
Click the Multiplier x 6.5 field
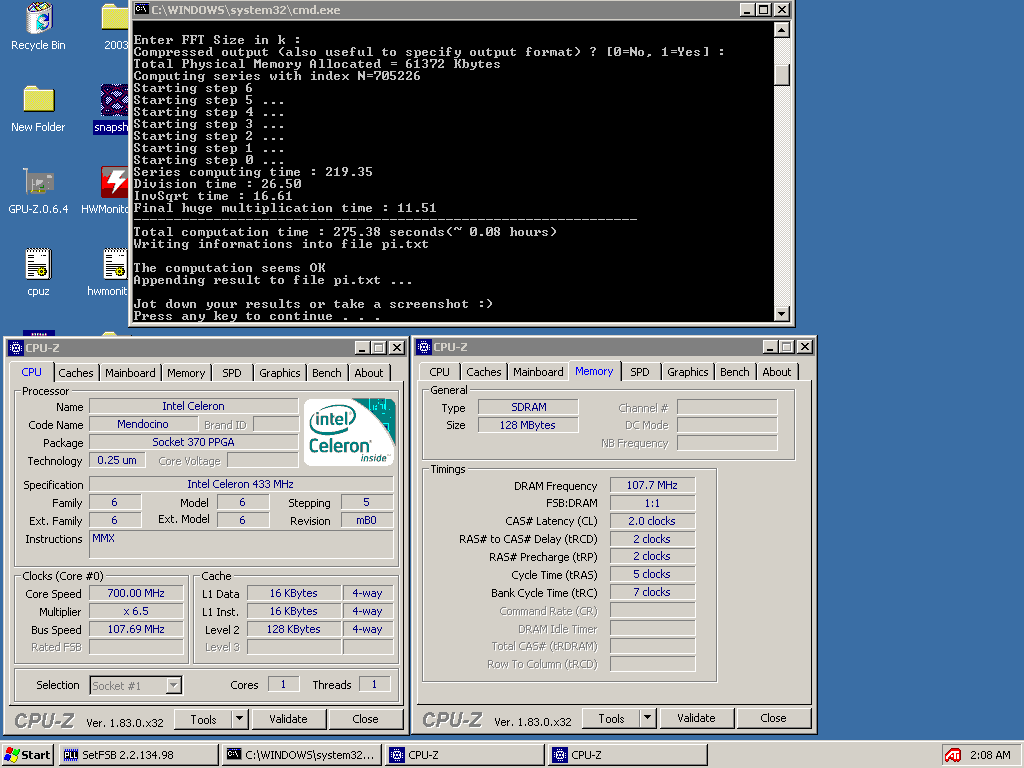pos(136,611)
